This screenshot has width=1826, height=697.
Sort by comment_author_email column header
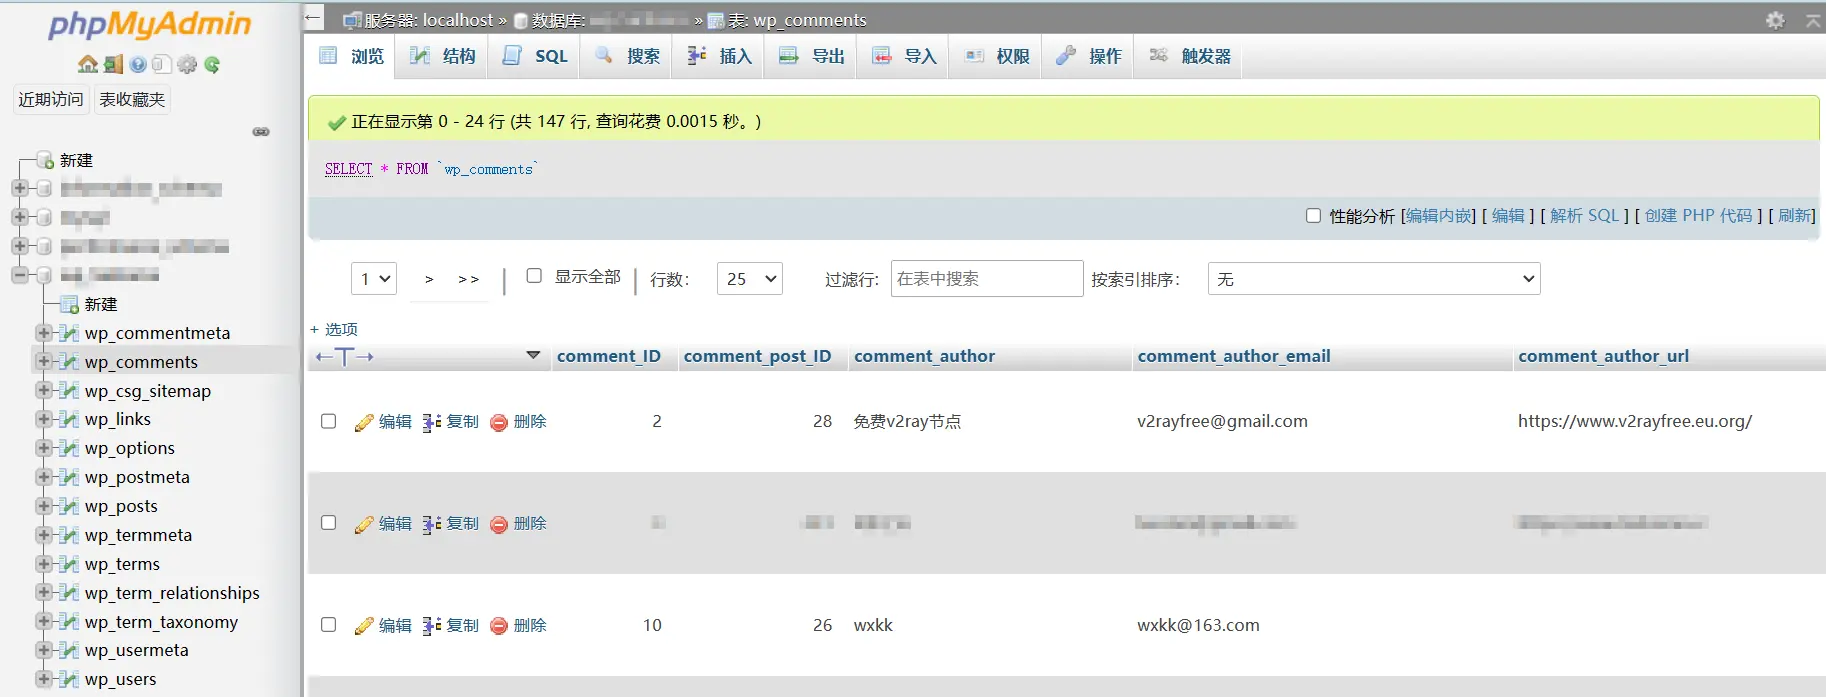tap(1233, 356)
